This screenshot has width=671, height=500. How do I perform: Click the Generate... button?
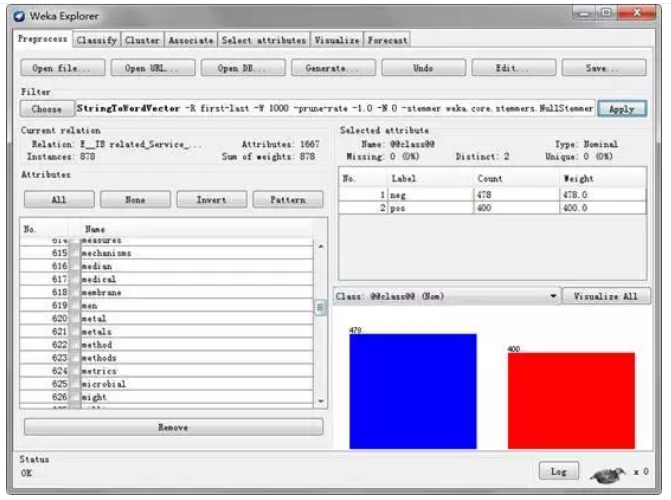tap(333, 68)
